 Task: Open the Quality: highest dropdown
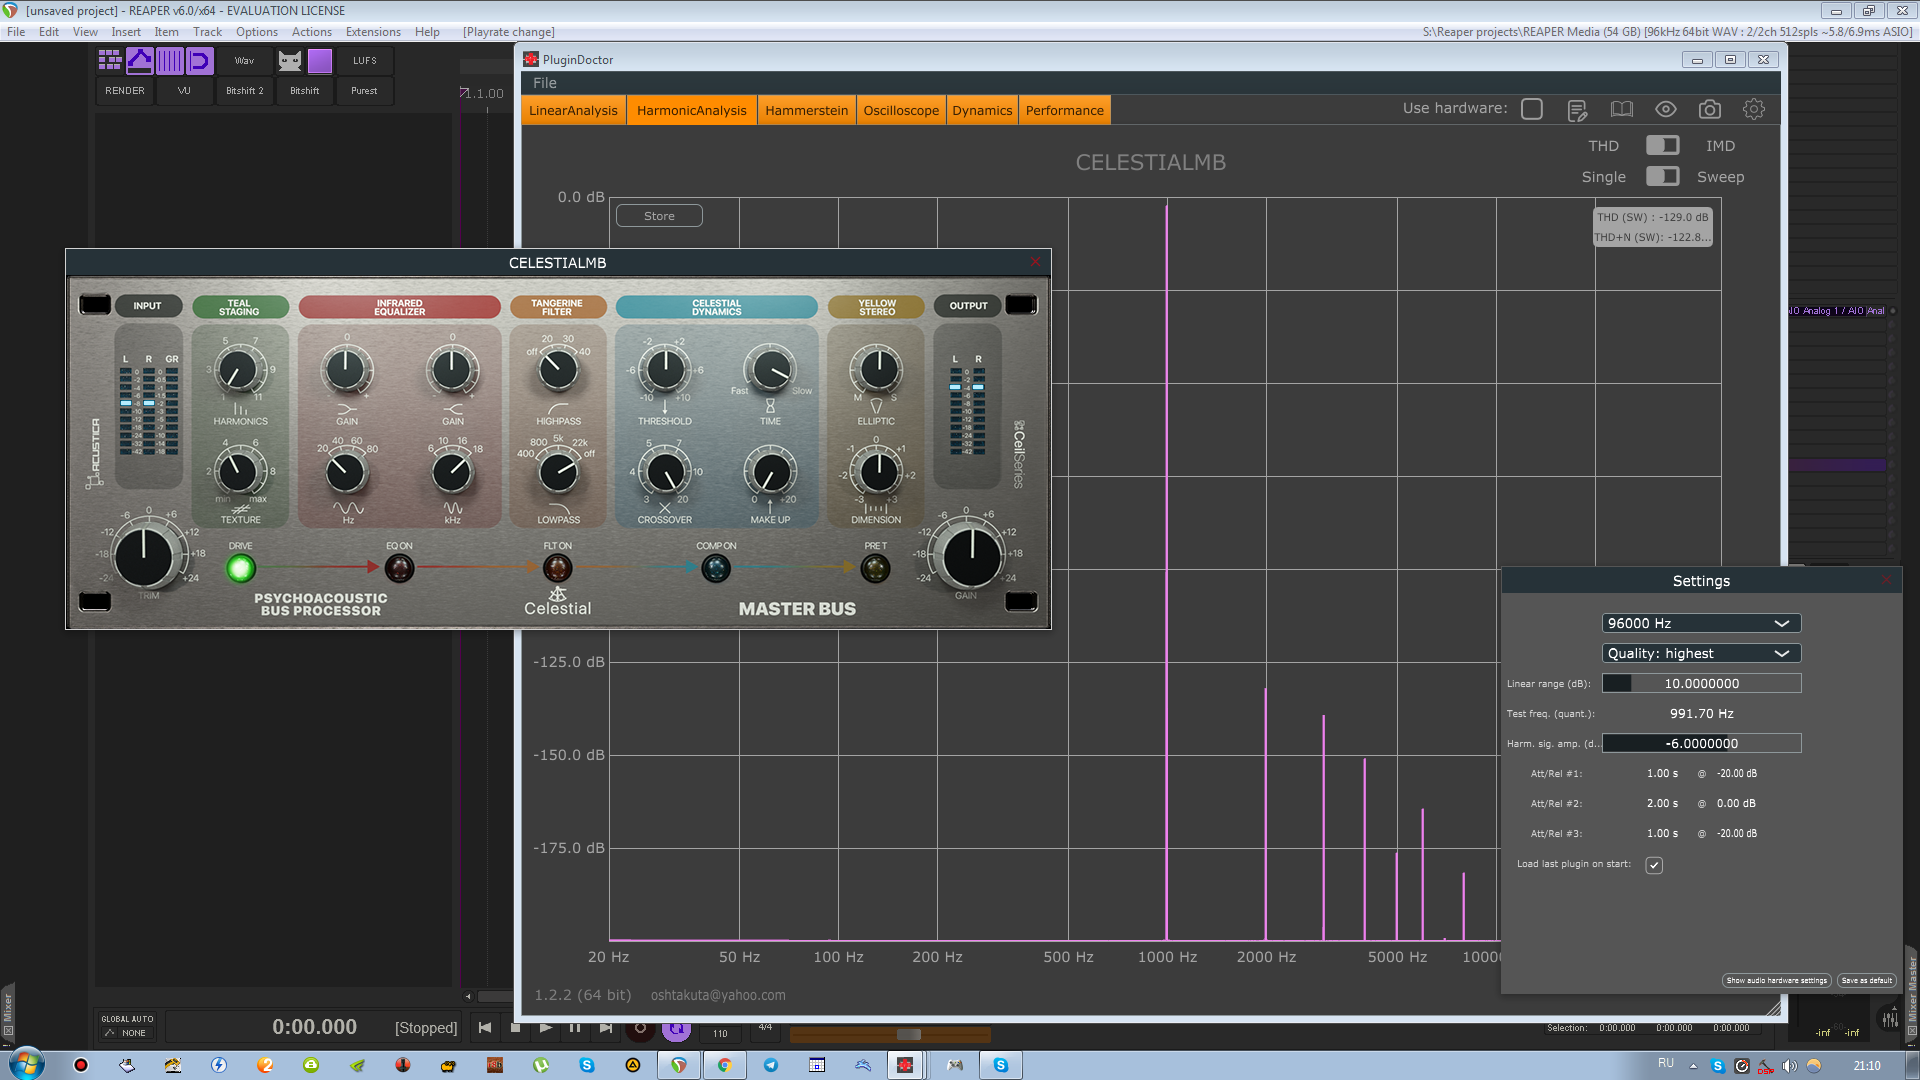[1701, 653]
